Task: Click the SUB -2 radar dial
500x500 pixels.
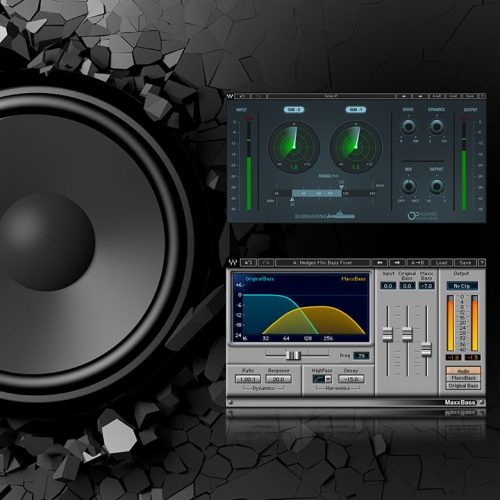Action: (294, 147)
